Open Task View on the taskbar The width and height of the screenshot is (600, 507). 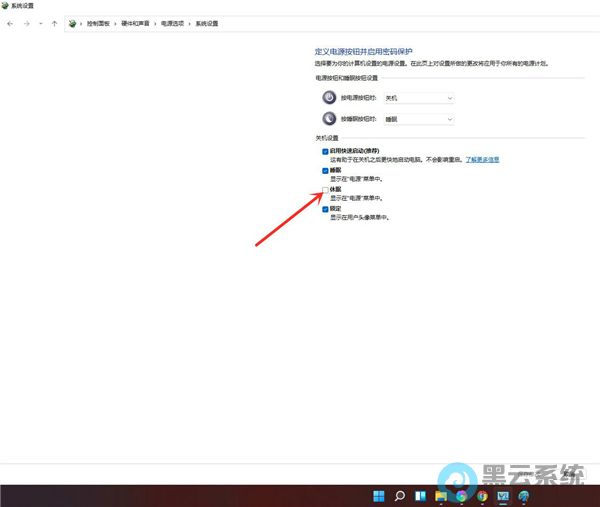[x=420, y=495]
